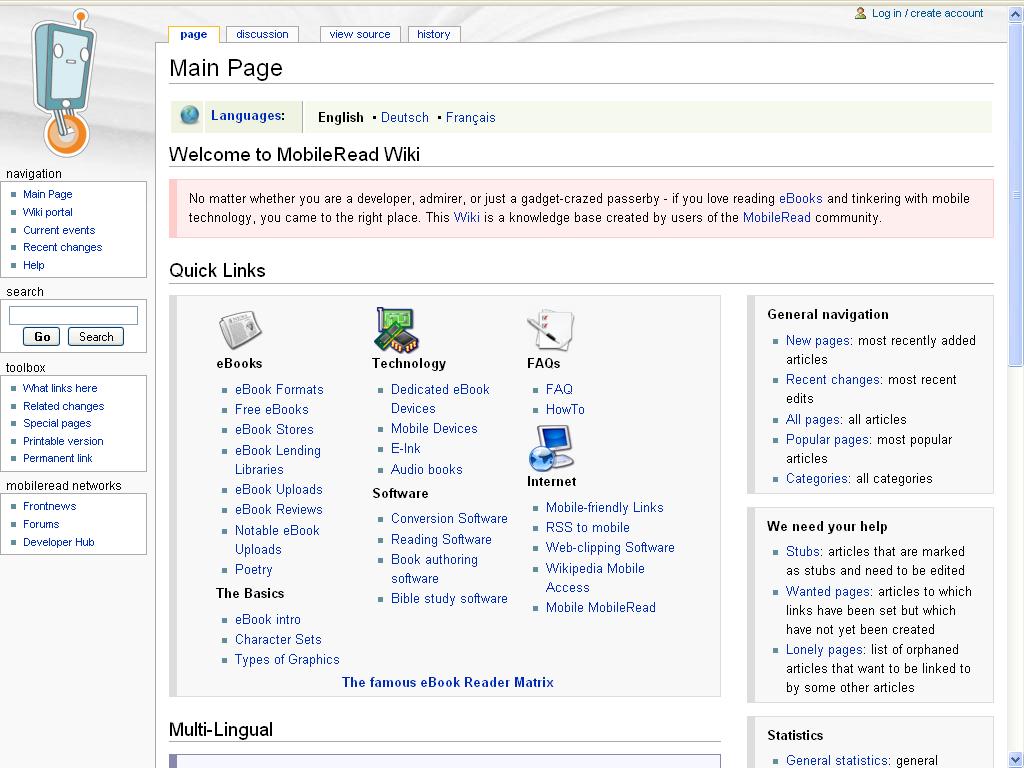Switch language to Deutsch
This screenshot has height=768, width=1024.
(x=405, y=118)
